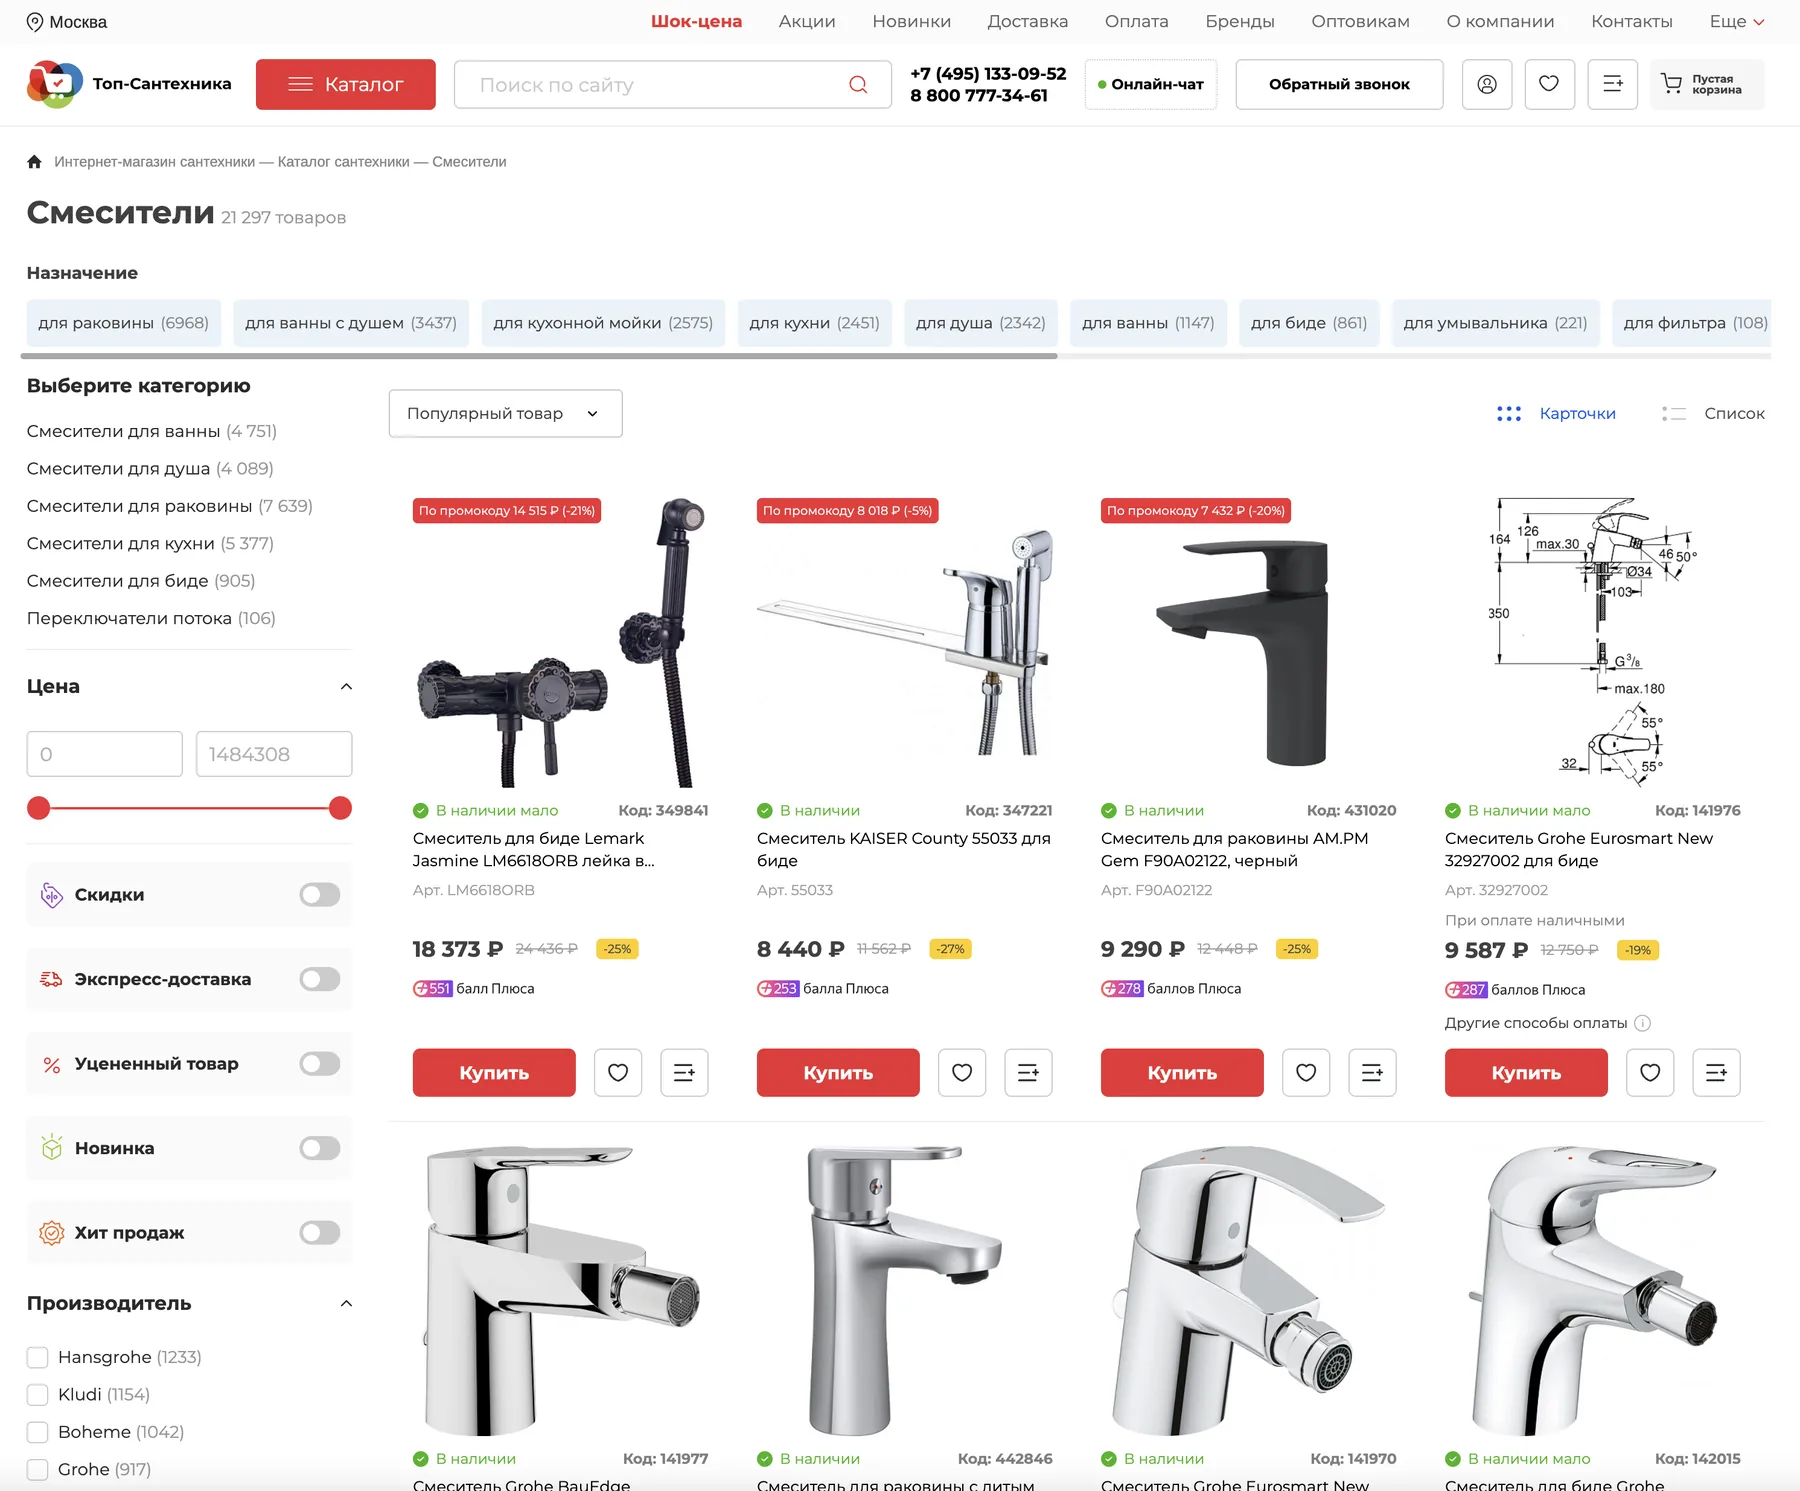Enable the Экспресс-доставка filter switch
Image resolution: width=1800 pixels, height=1491 pixels.
(x=320, y=980)
